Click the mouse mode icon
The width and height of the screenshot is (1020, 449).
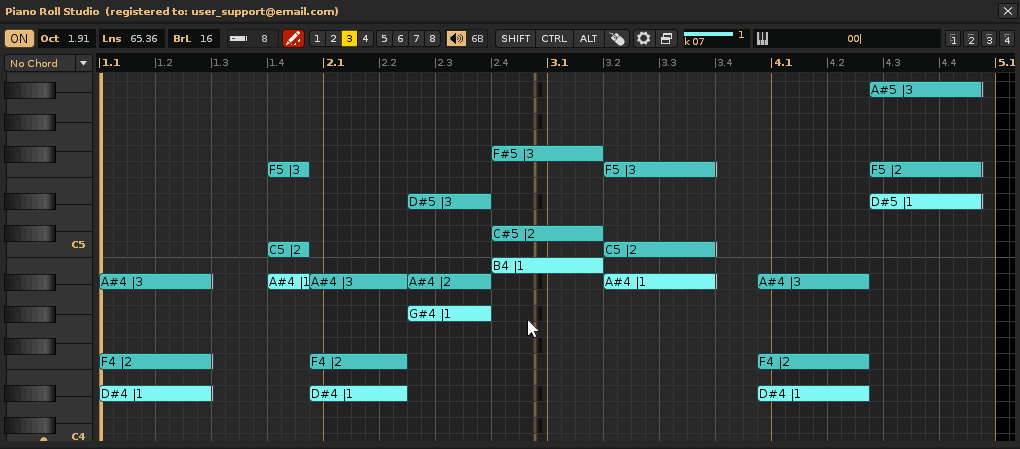point(617,39)
